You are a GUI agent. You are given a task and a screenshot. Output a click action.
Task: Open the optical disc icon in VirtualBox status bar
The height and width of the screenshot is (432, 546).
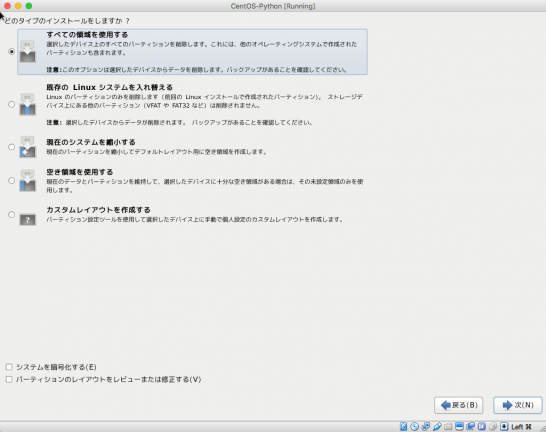click(x=414, y=426)
